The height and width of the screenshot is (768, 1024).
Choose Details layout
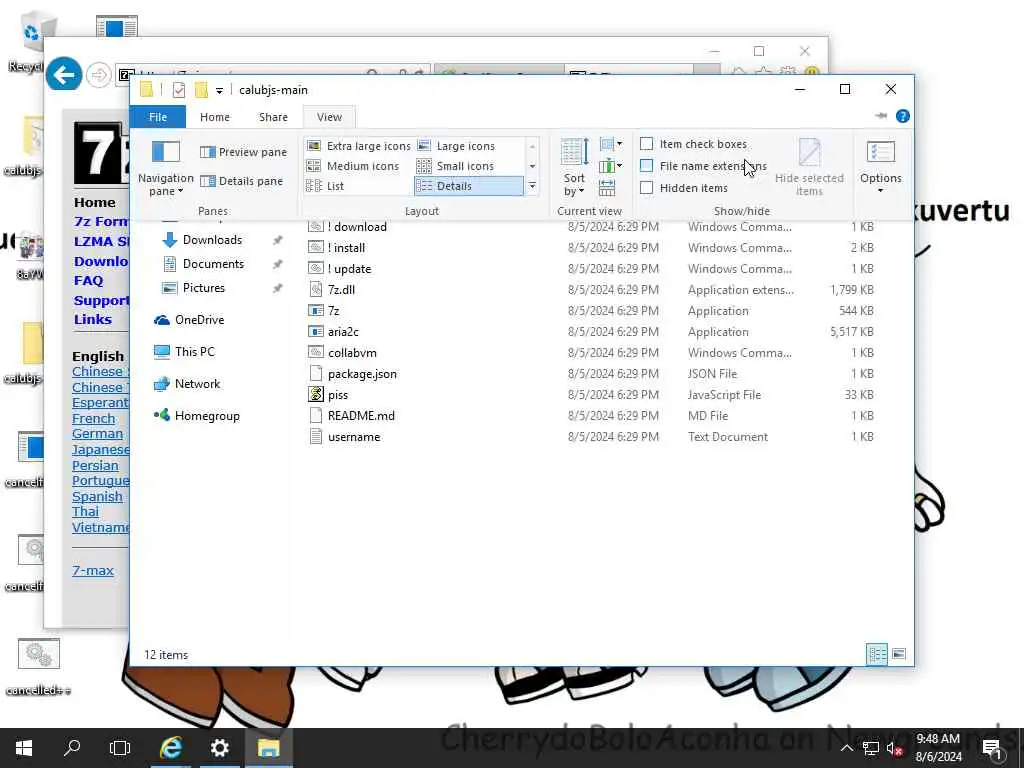point(468,185)
